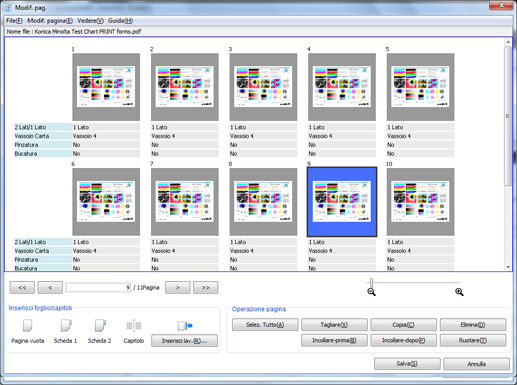Open the Modif. pagina menu
Screen dimensions: 517x385
(x=50, y=21)
